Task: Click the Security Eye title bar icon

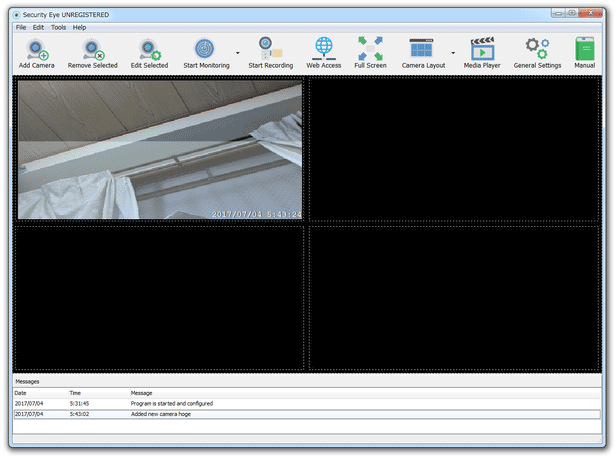Action: tap(16, 15)
